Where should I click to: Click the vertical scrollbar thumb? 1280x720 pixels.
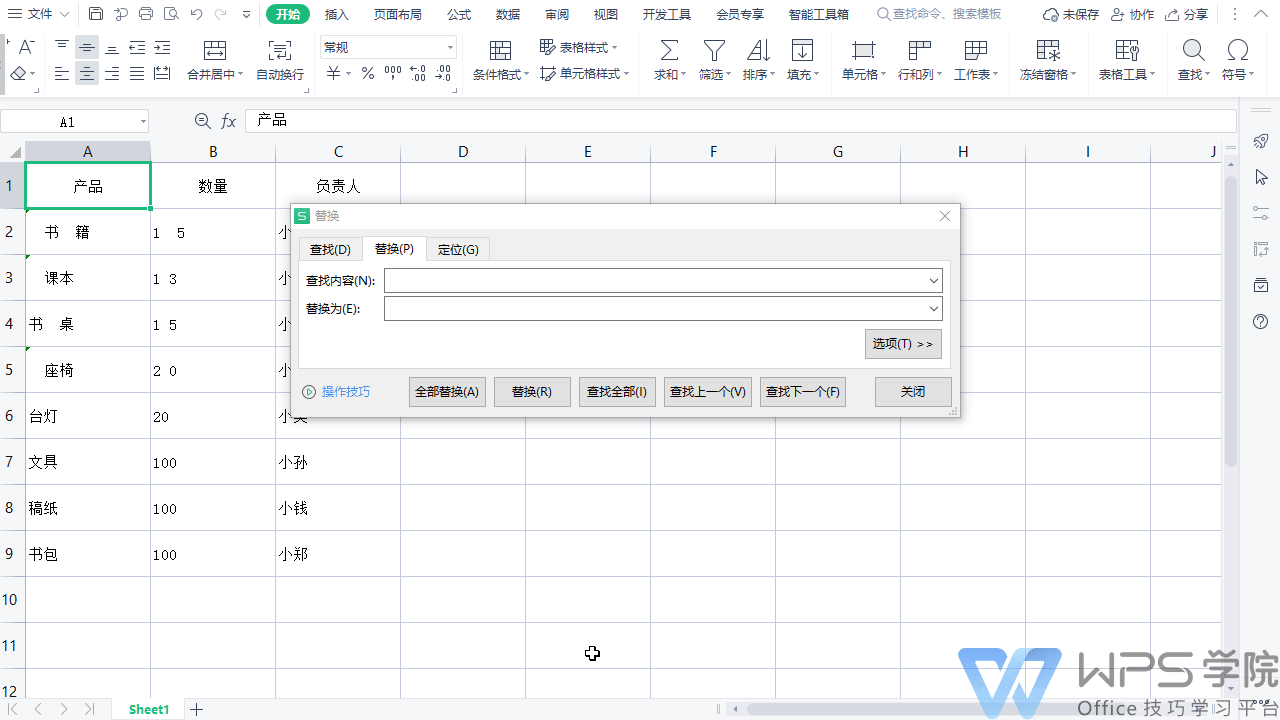tap(1231, 320)
